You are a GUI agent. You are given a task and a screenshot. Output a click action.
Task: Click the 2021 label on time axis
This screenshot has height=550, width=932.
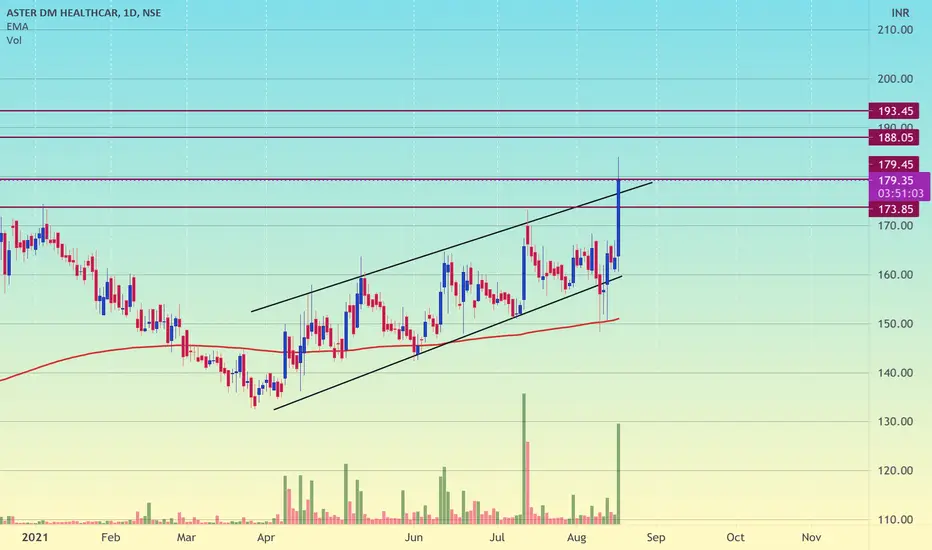(34, 538)
